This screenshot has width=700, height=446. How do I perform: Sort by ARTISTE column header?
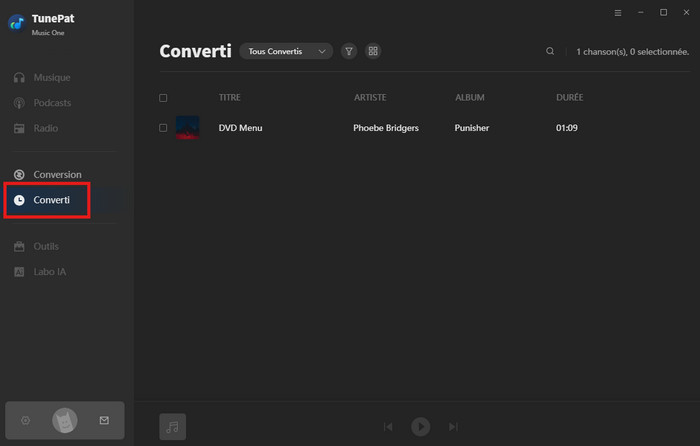pyautogui.click(x=370, y=97)
